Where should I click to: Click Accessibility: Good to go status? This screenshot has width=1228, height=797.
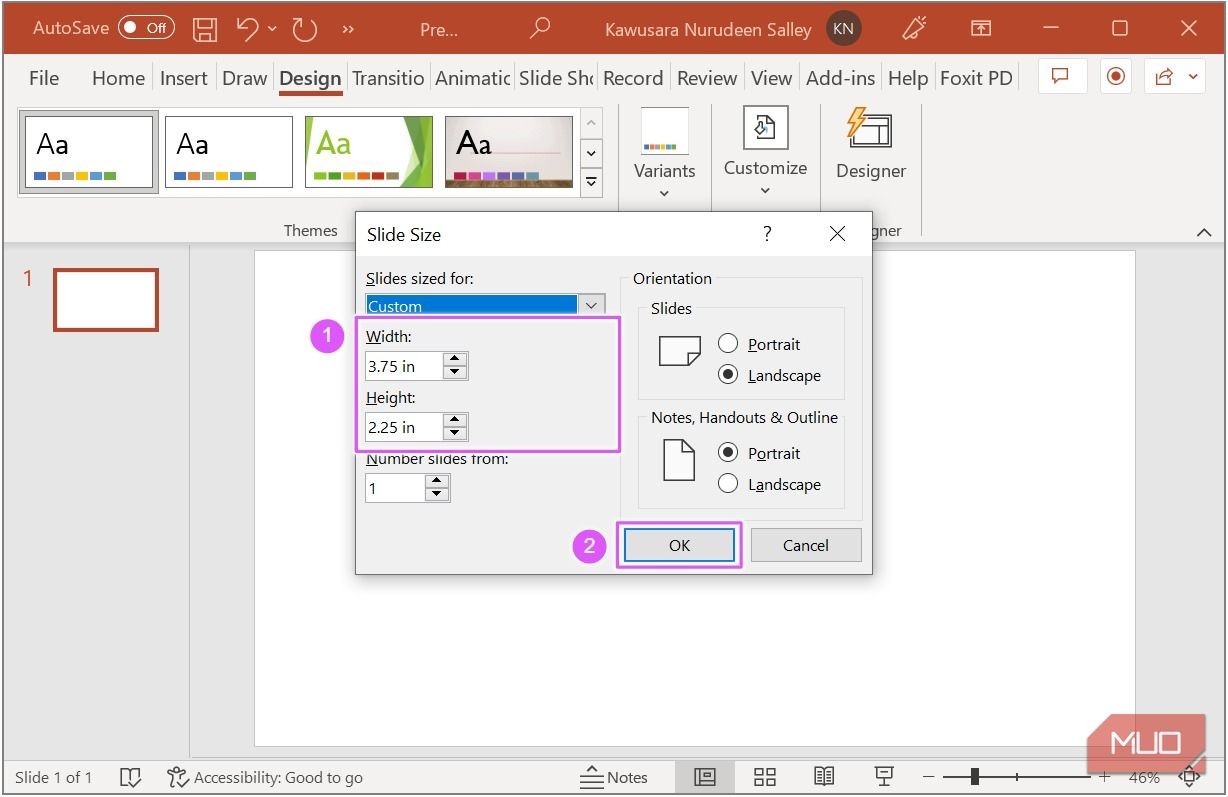(265, 777)
